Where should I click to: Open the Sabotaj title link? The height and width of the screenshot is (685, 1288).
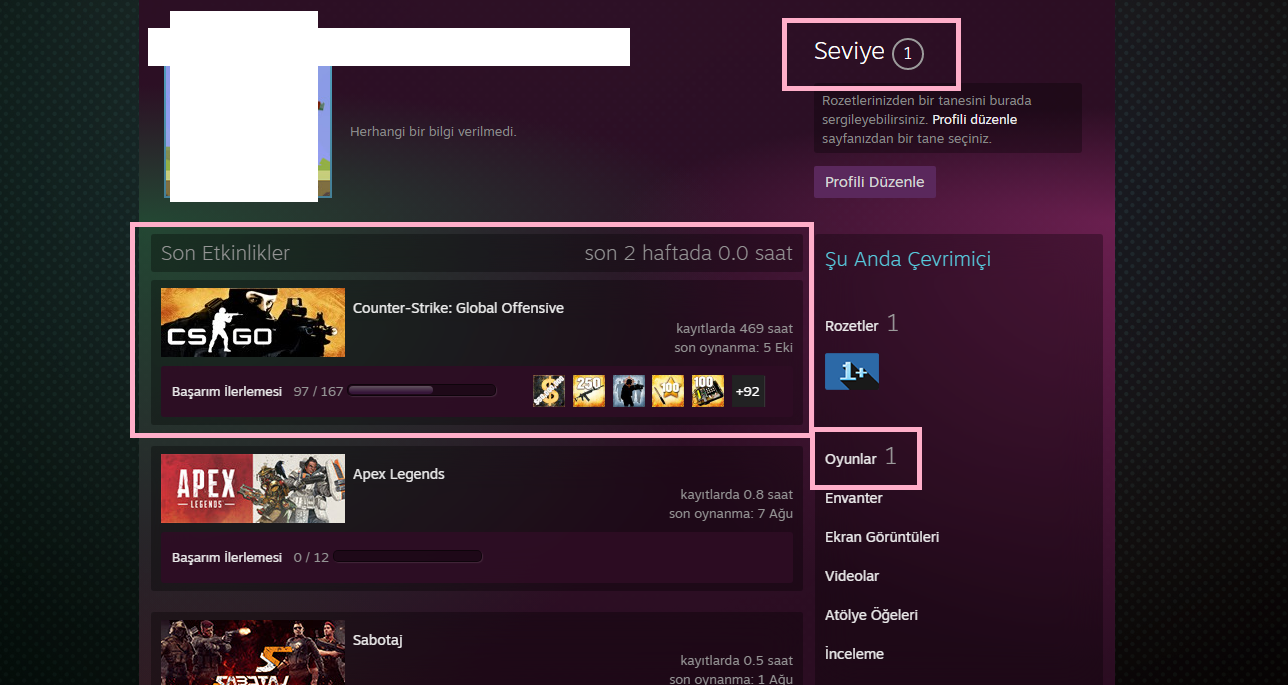pos(378,640)
